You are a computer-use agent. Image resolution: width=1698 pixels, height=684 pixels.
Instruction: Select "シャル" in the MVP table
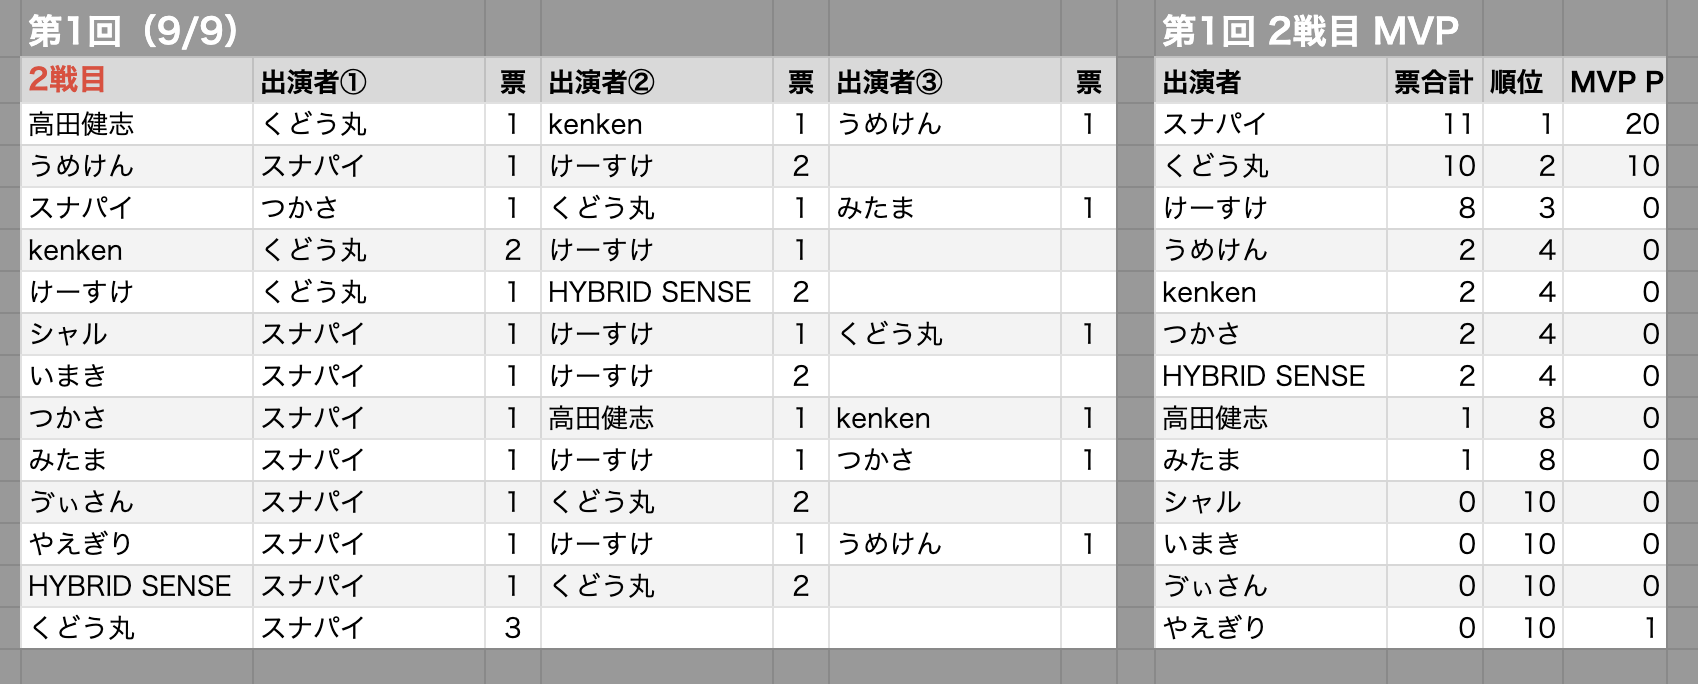[1201, 502]
